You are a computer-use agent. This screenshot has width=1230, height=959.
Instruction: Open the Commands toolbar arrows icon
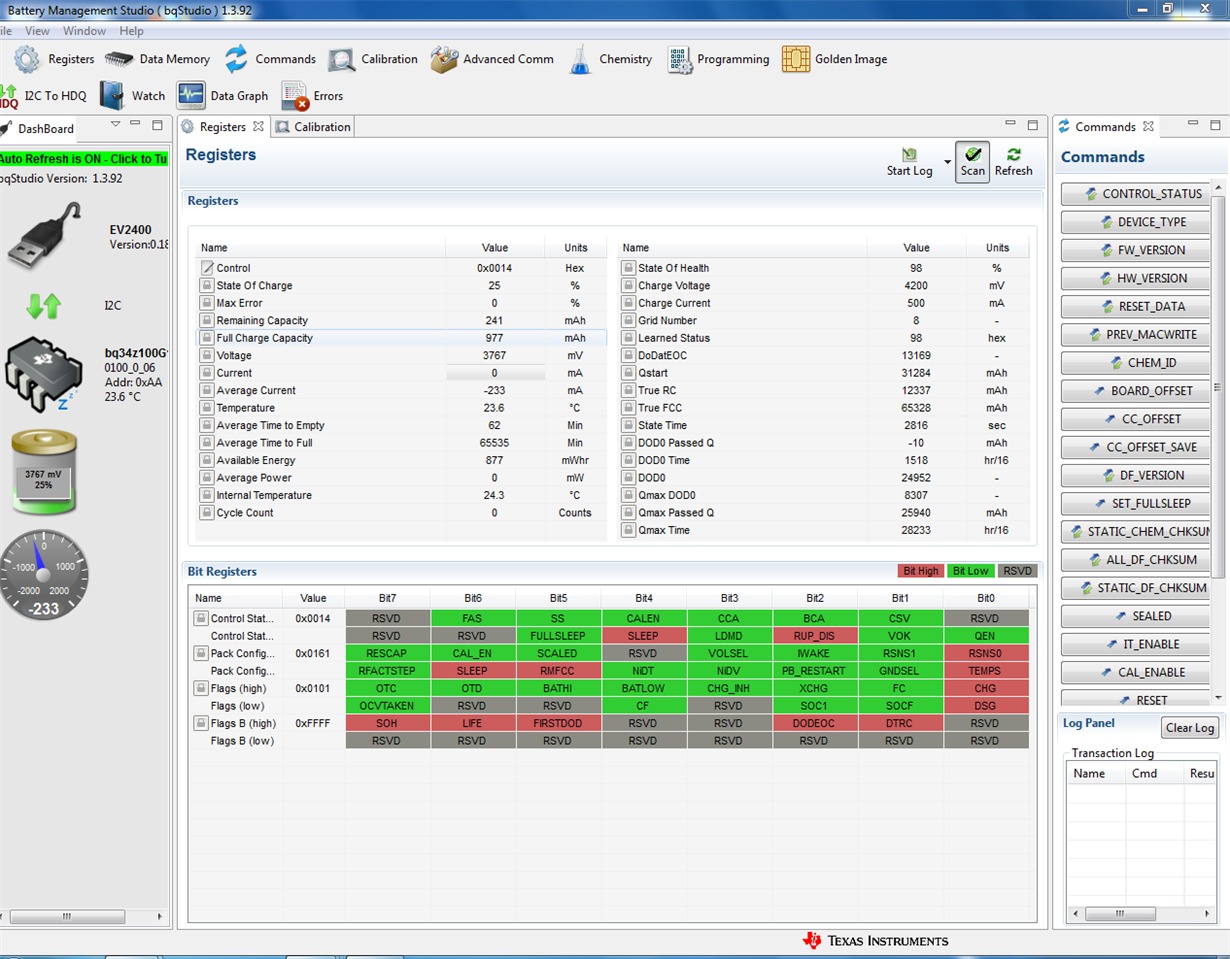236,59
